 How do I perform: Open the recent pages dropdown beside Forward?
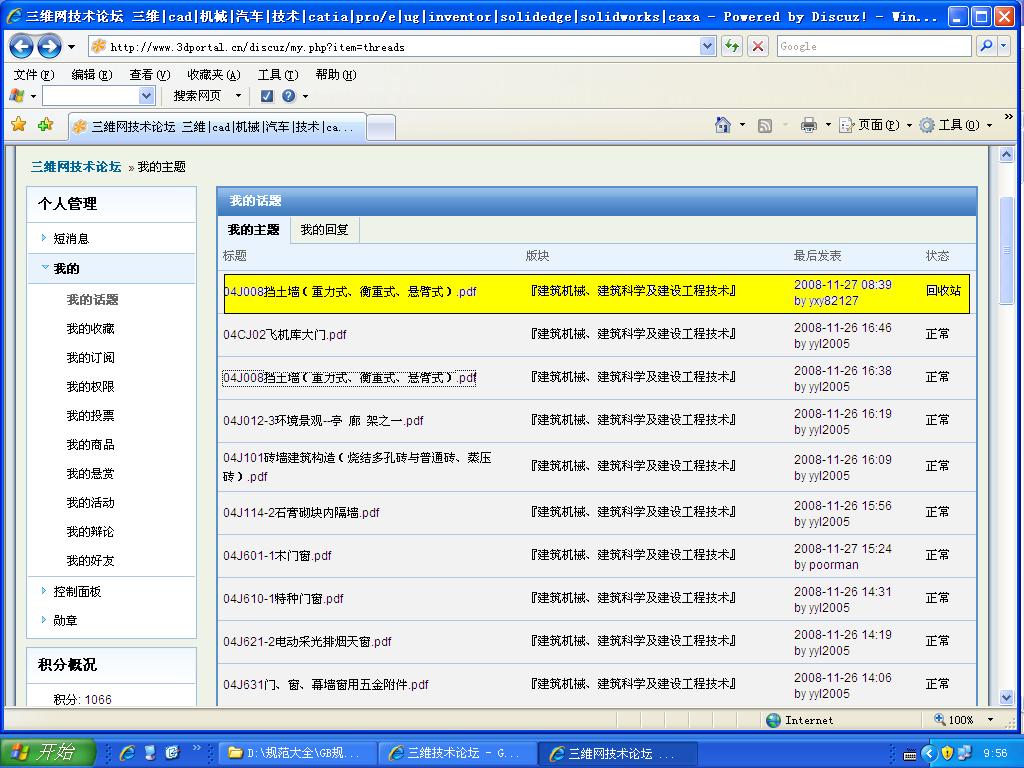pyautogui.click(x=71, y=47)
